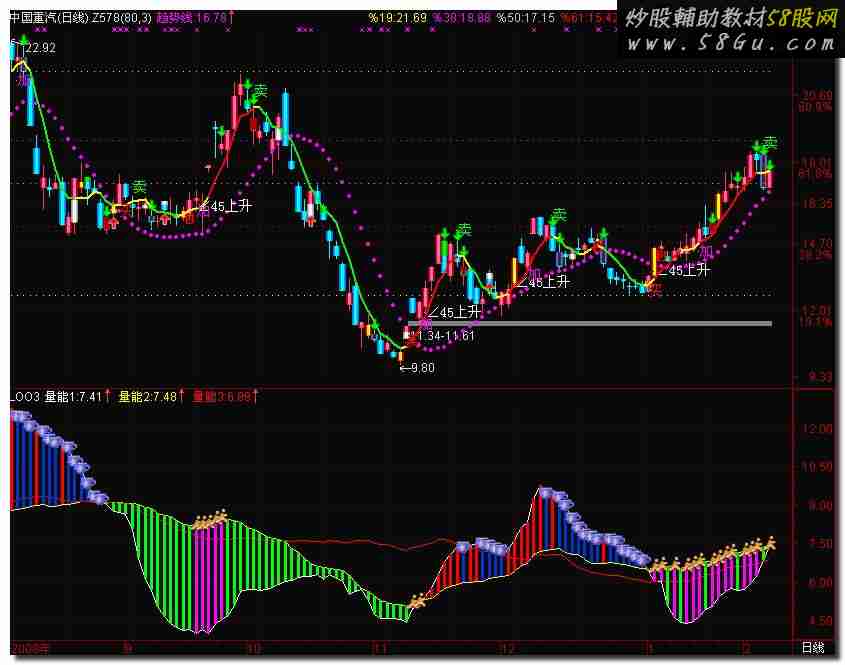Click the 1.34-11.61 price range label
This screenshot has height=665, width=845.
pos(445,335)
